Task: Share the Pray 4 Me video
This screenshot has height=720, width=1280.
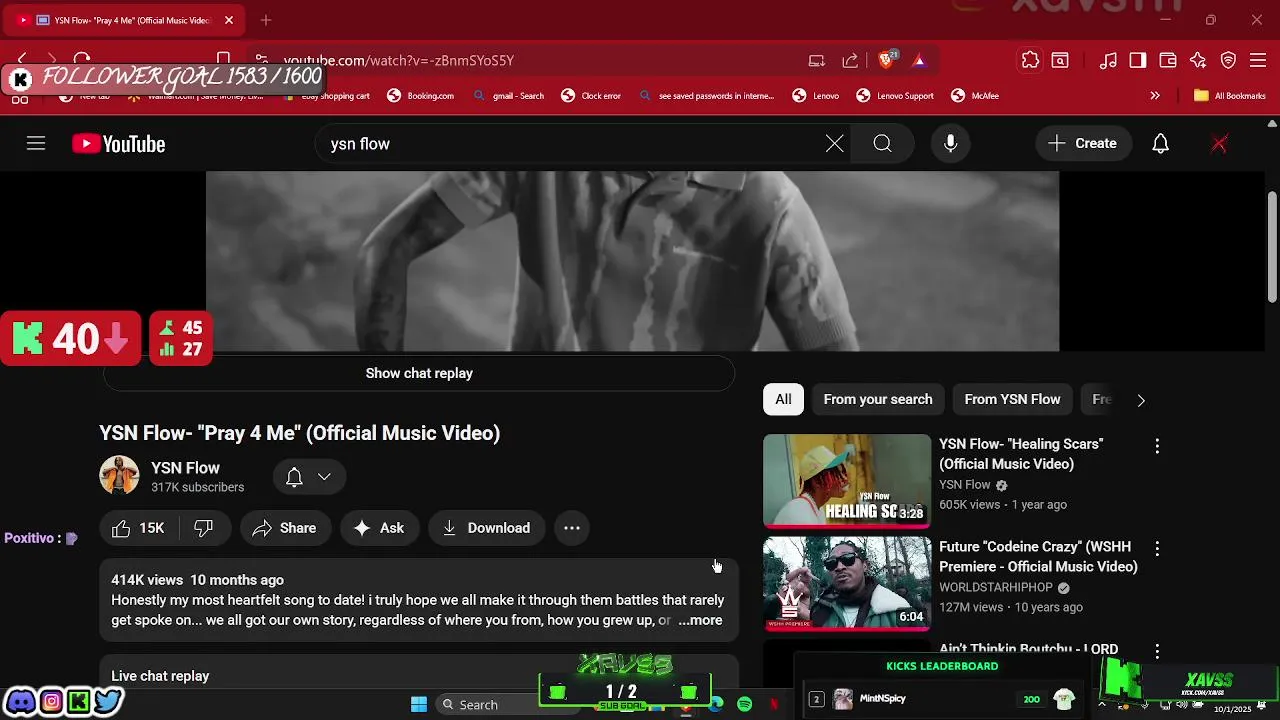Action: click(285, 528)
